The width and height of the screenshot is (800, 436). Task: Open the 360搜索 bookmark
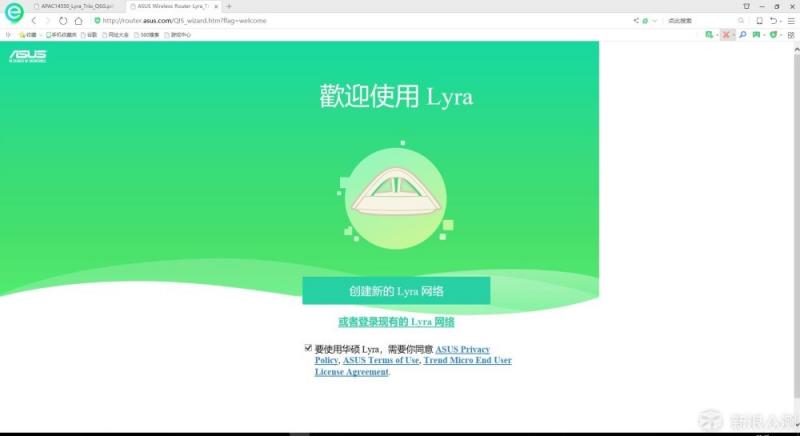pyautogui.click(x=146, y=35)
